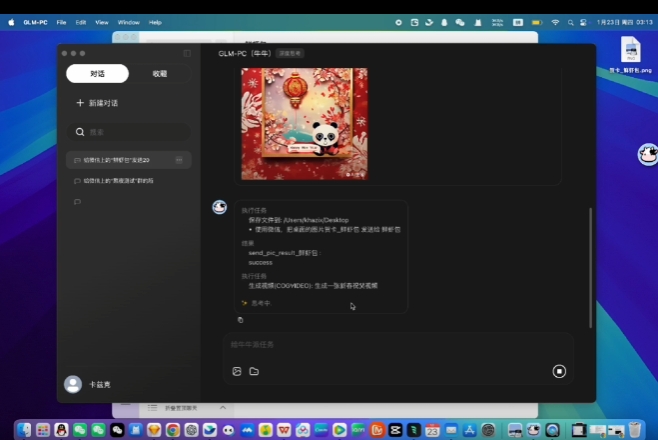658x440 pixels.
Task: Open Calendar from the Dock
Action: point(432,430)
